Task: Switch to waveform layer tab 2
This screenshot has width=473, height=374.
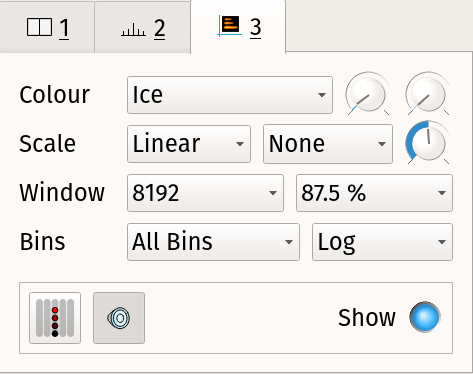Action: coord(143,27)
